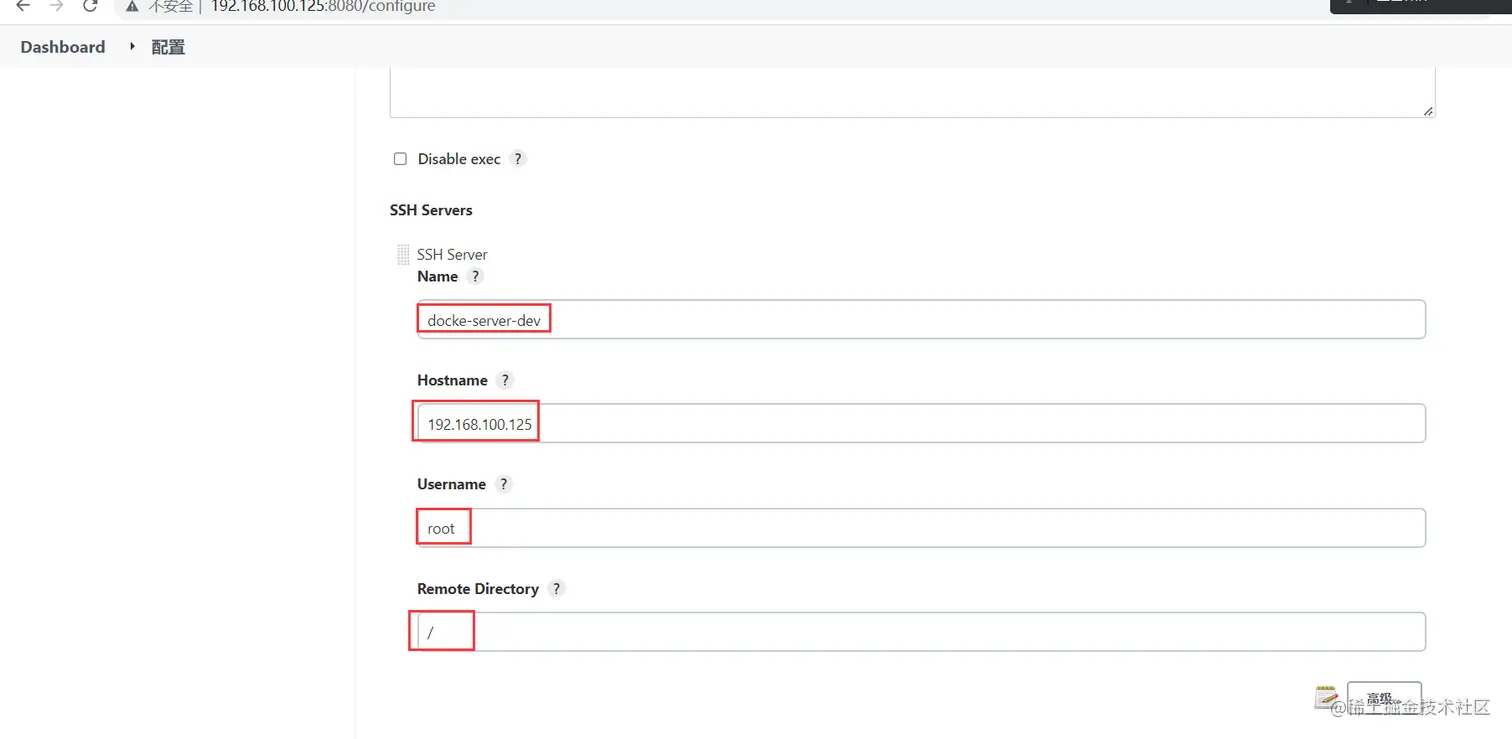Click the notepad pencil icon beside 高级
Screen dimensions: 1512x739
(1327, 697)
